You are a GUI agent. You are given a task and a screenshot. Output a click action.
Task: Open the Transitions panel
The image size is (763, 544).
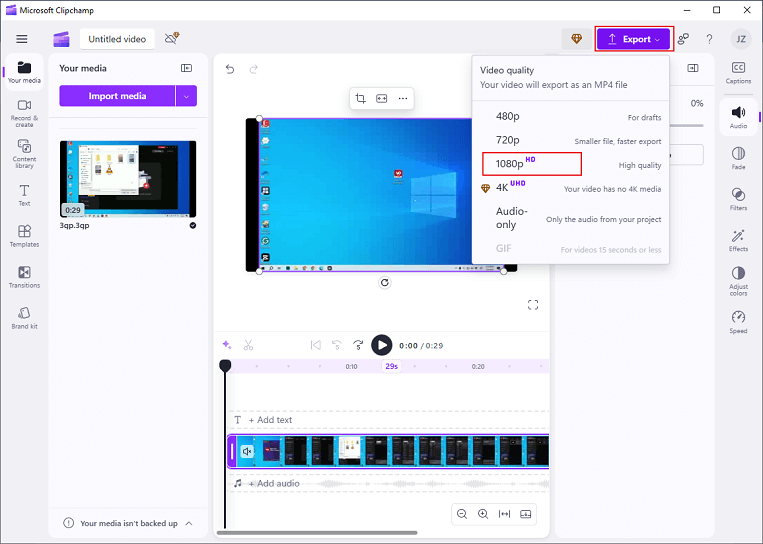[x=24, y=277]
